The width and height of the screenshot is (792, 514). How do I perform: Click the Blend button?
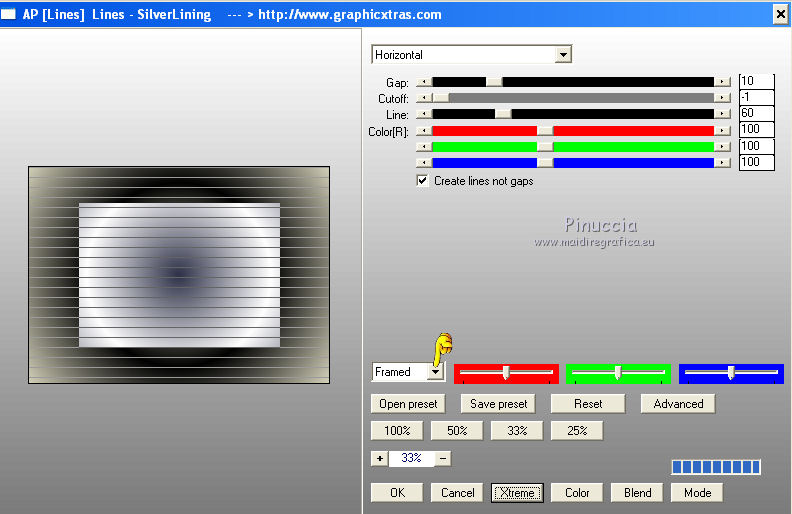(637, 493)
